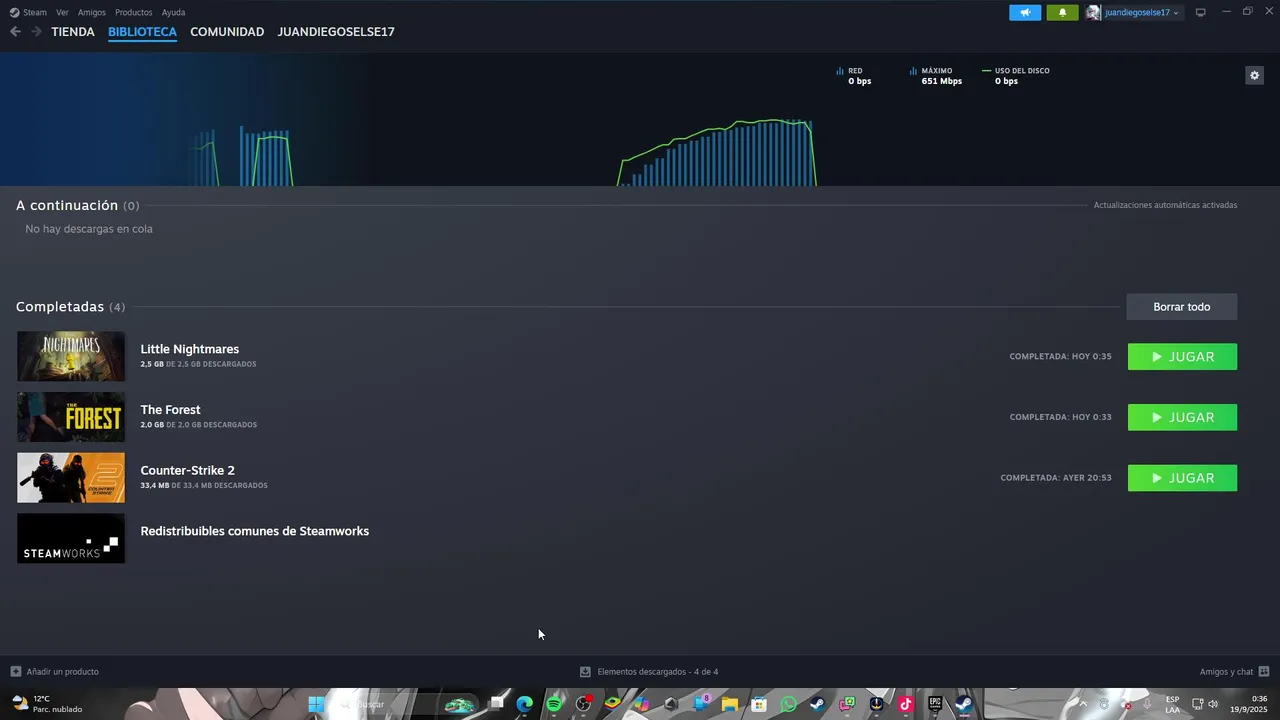Open the Ayuda menu
This screenshot has width=1280, height=720.
(x=173, y=12)
